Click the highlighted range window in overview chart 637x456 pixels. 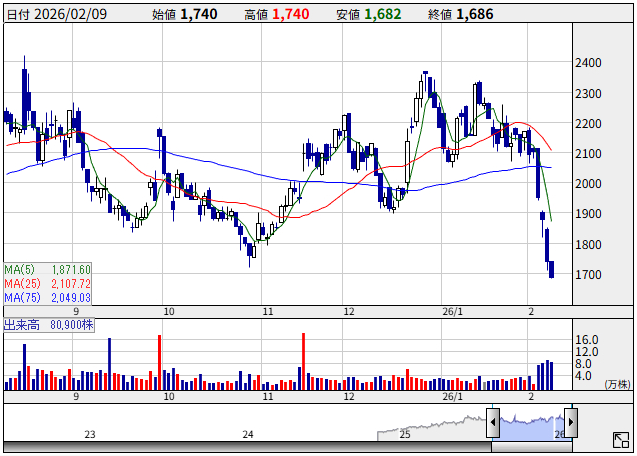(532, 423)
